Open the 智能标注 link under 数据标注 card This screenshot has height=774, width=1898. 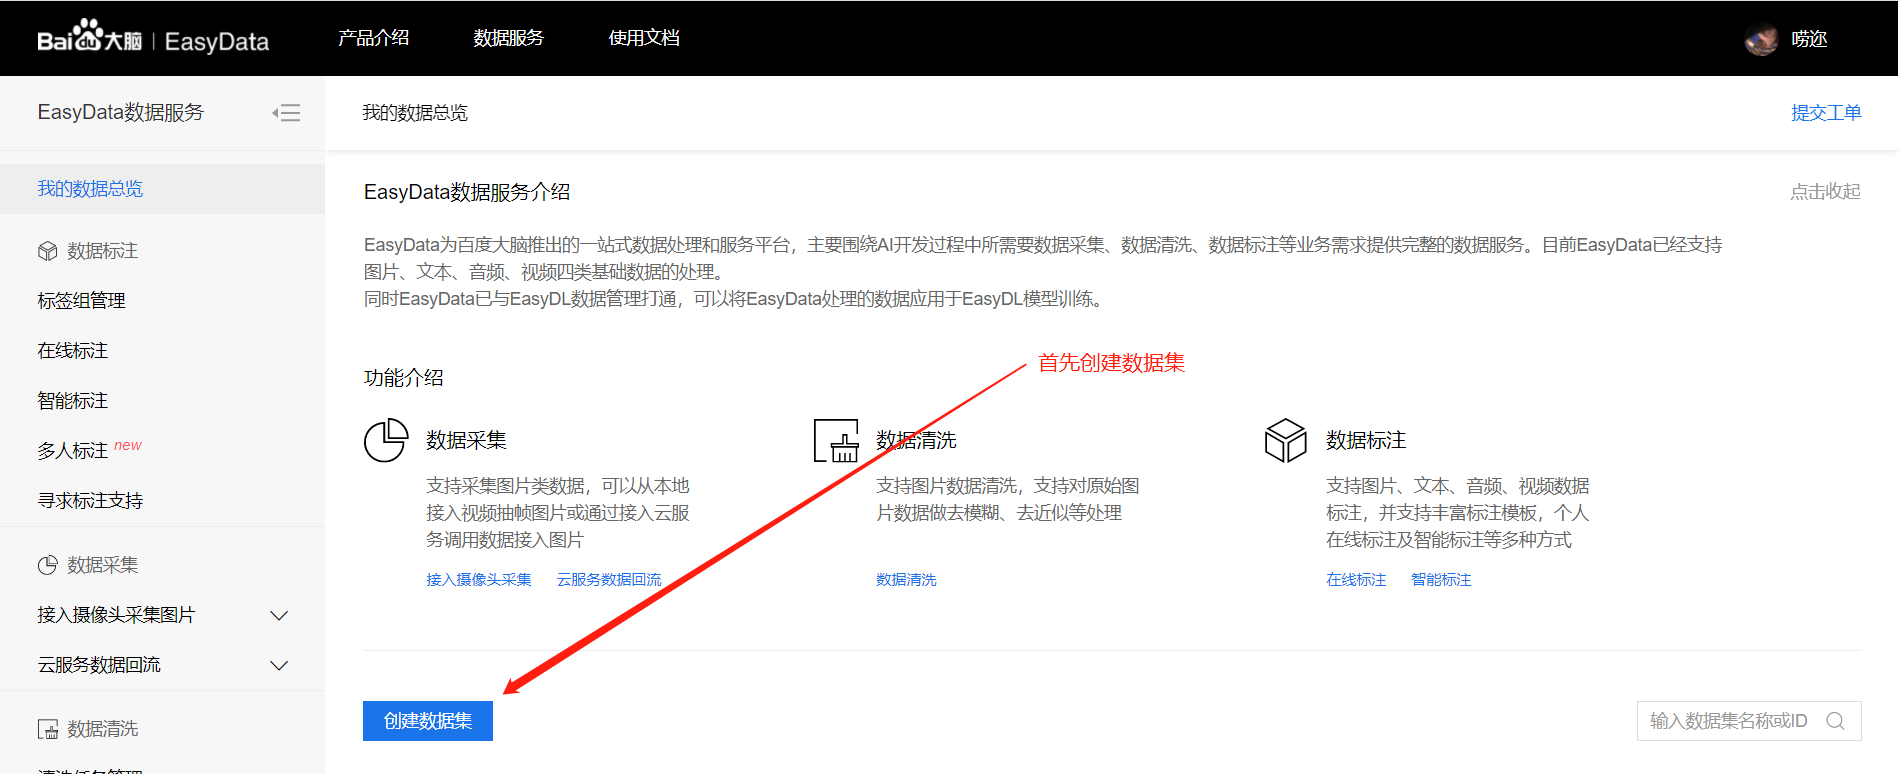tap(1441, 580)
